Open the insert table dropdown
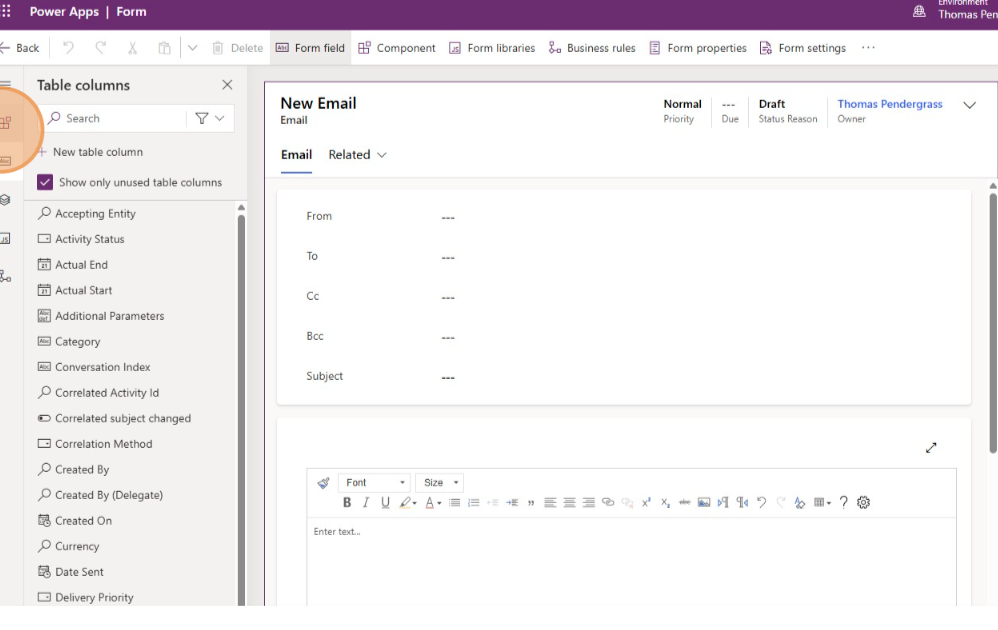Viewport: 998px width, 630px height. 822,502
